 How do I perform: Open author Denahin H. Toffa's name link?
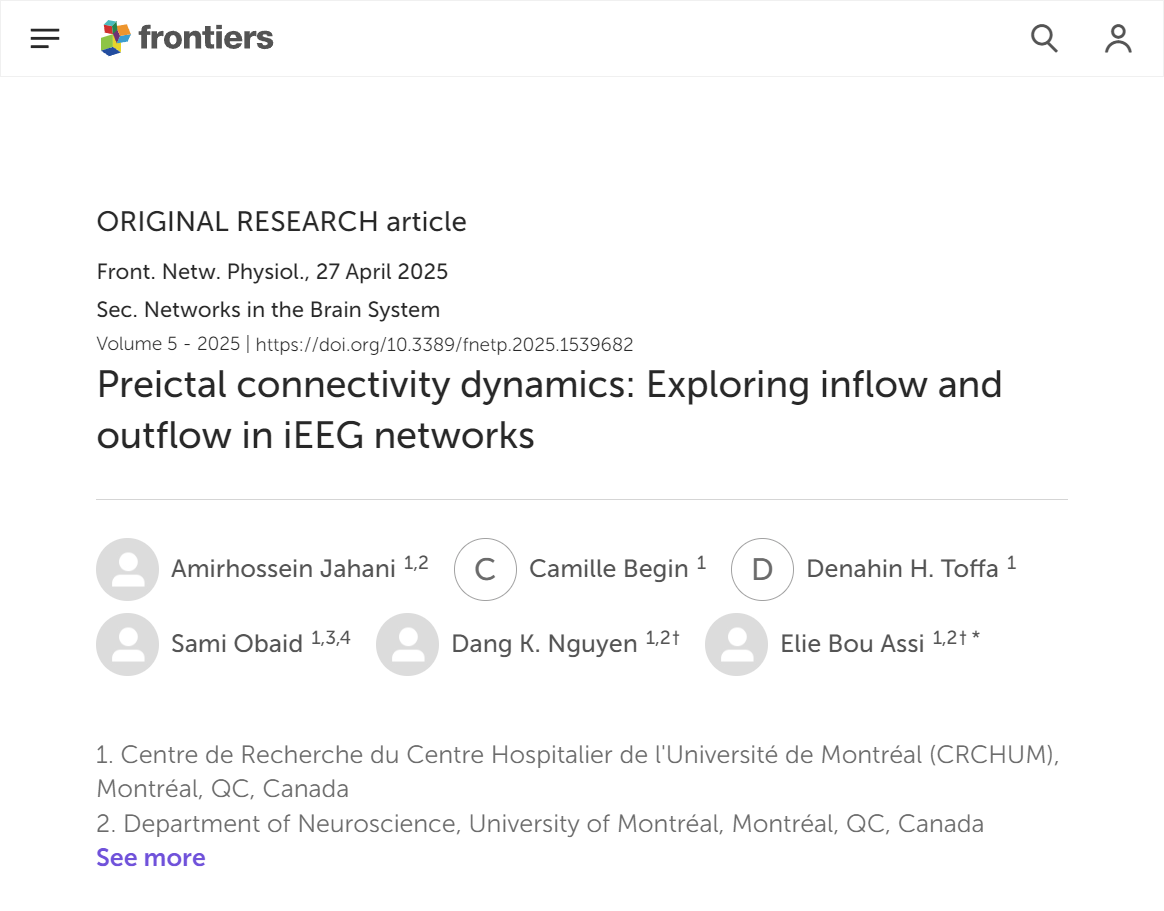902,569
